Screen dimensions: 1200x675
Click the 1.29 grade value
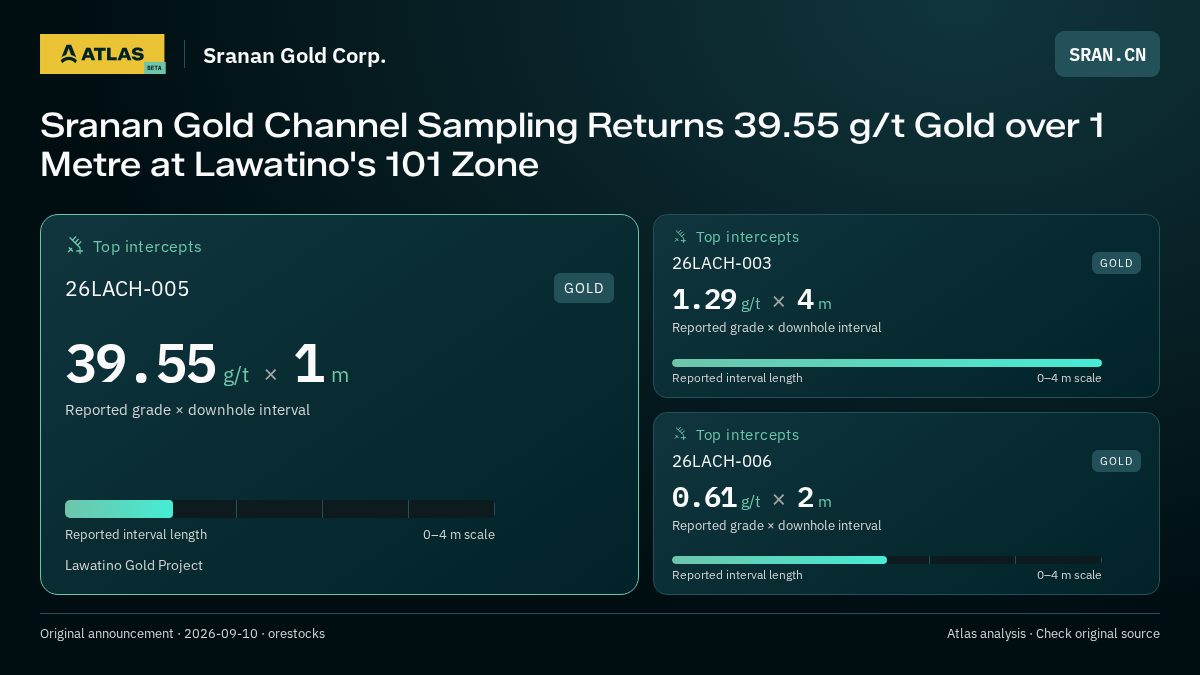tap(704, 300)
